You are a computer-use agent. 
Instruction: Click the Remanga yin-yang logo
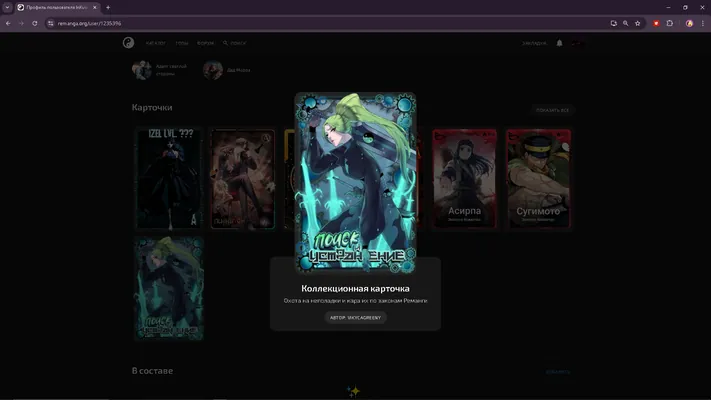(128, 43)
